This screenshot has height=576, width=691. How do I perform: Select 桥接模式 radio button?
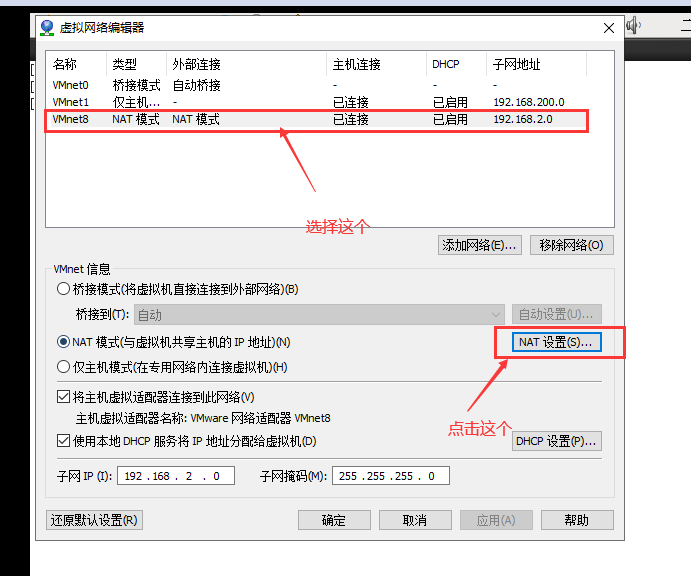[x=63, y=289]
